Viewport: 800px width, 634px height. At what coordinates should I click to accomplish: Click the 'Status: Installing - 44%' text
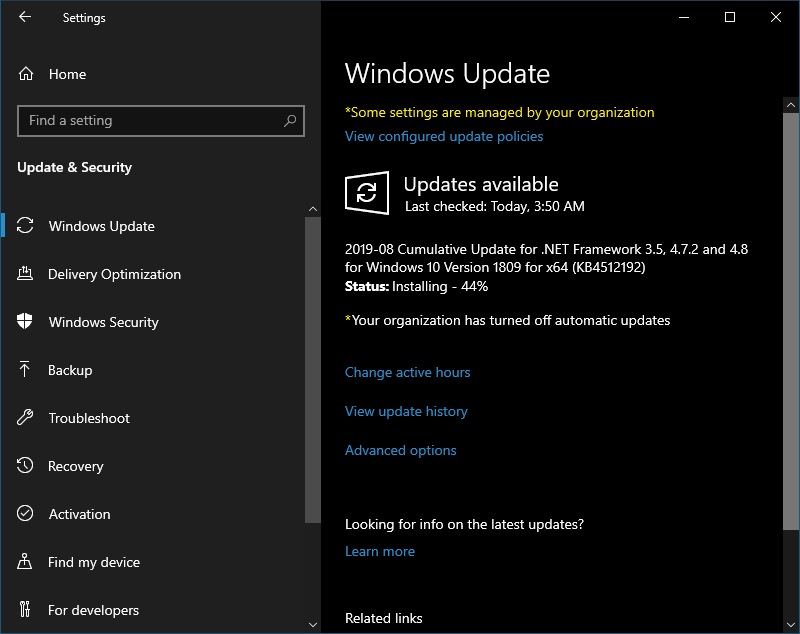[416, 287]
